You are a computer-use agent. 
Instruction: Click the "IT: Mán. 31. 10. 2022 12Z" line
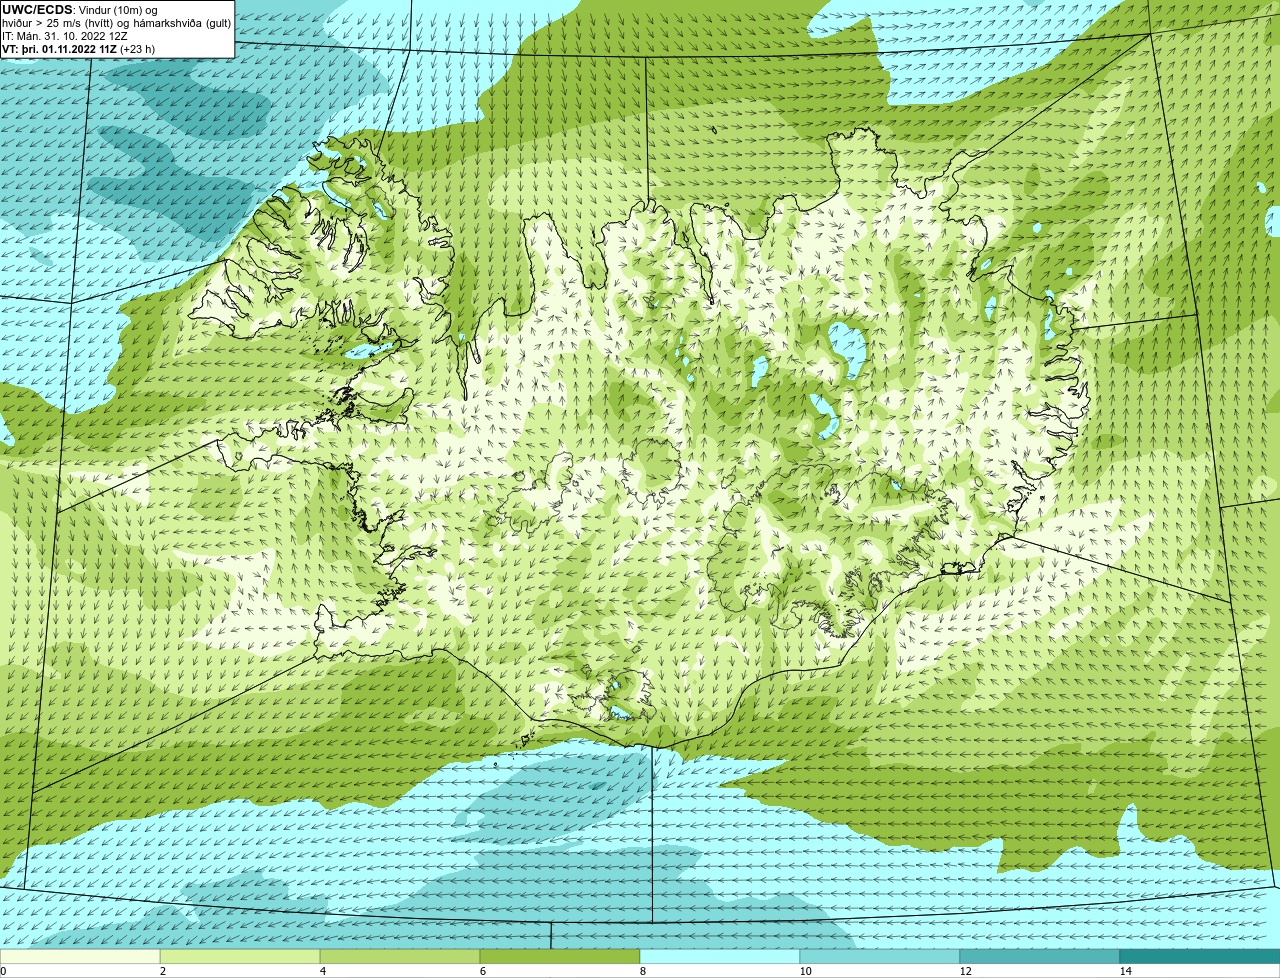pyautogui.click(x=65, y=36)
